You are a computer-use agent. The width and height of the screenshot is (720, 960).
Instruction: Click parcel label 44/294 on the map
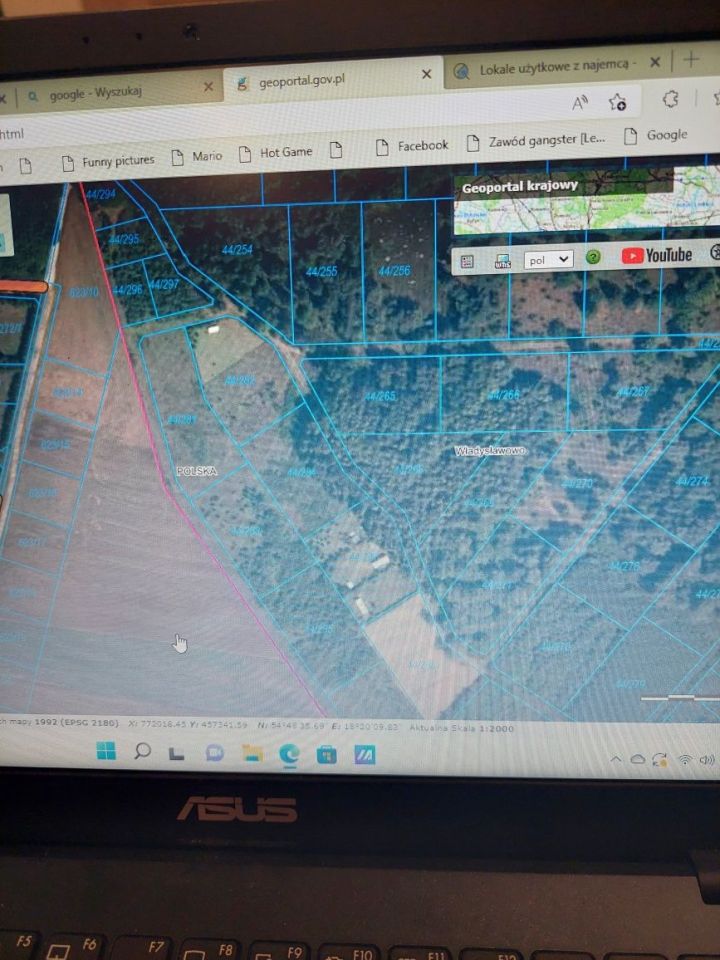(x=100, y=194)
